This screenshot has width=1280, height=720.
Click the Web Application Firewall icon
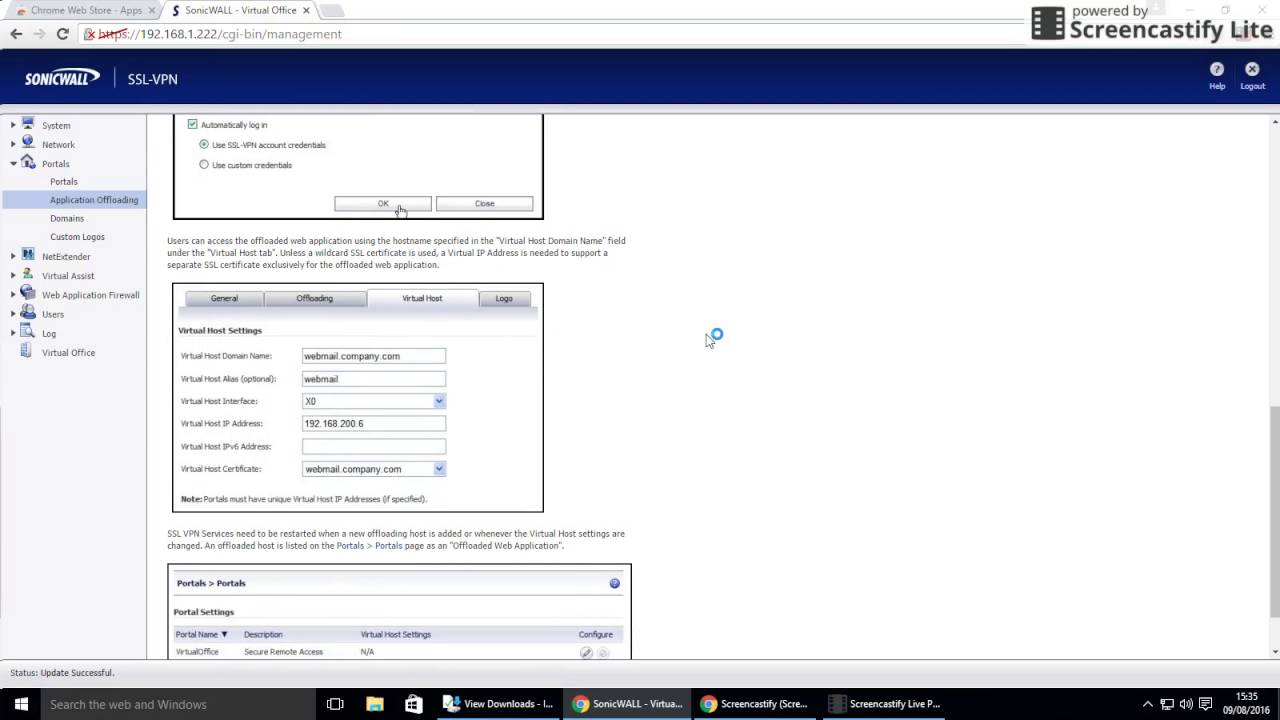click(x=27, y=293)
